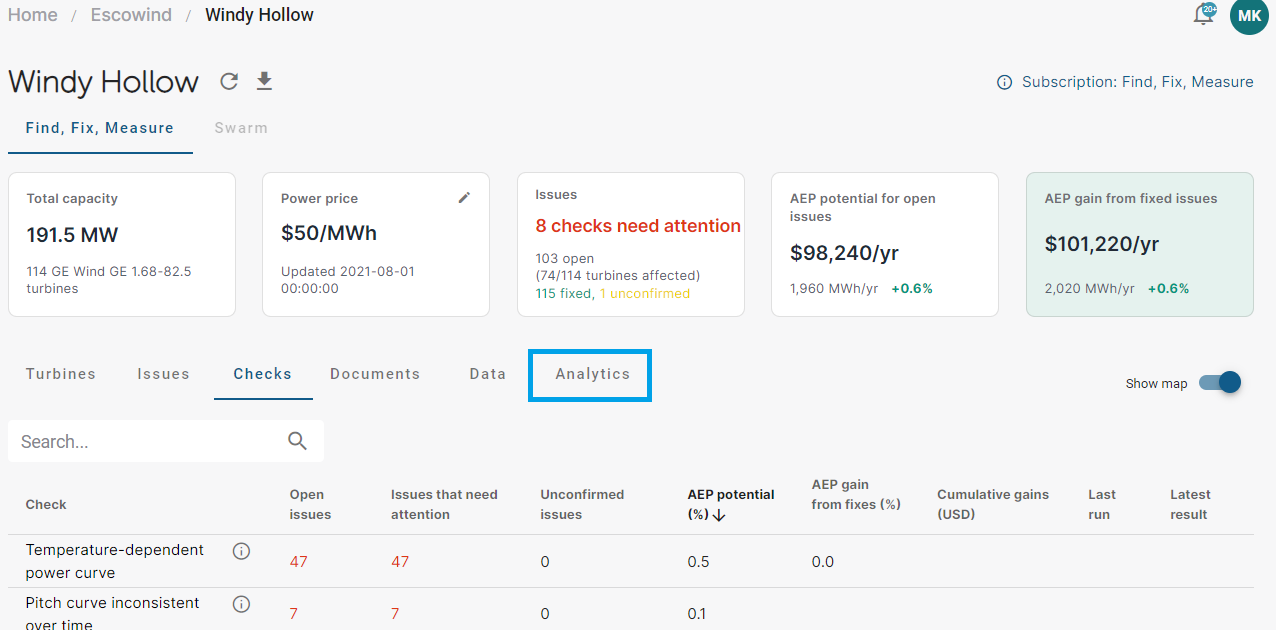Click unconfirmed issues 0 in Pitch curve row

pos(545,613)
